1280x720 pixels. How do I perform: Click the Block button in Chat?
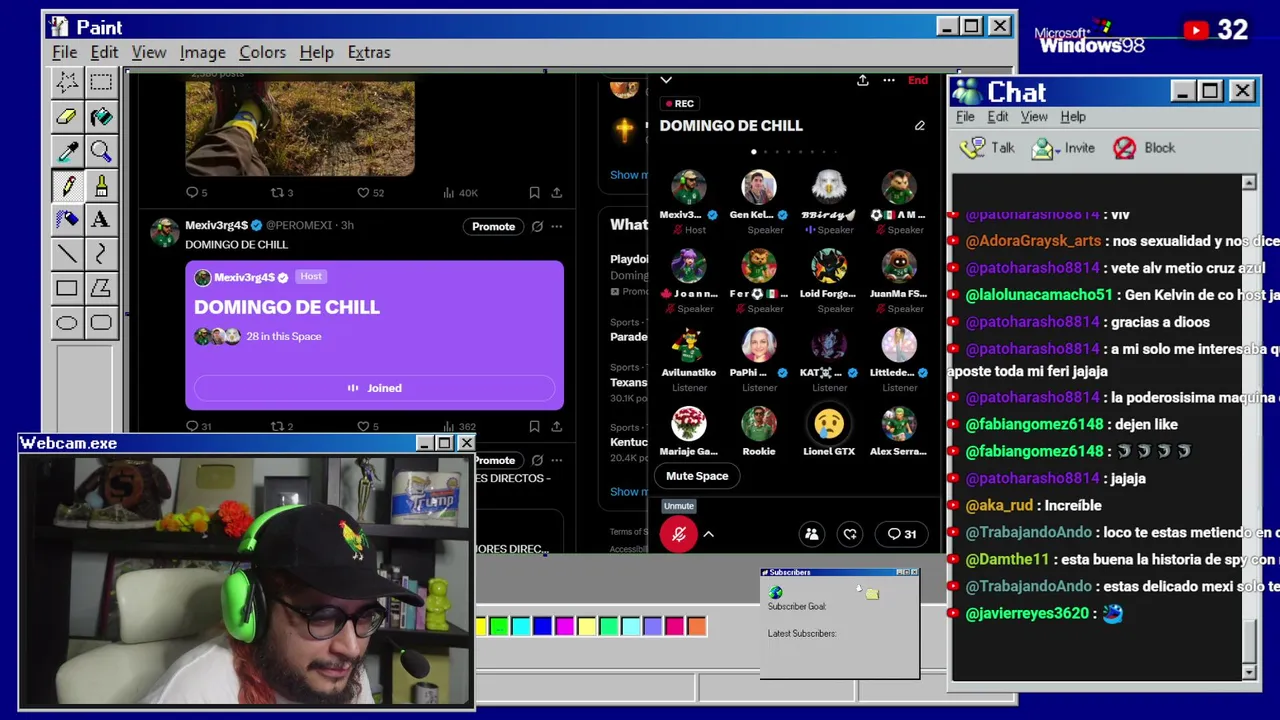[1145, 148]
